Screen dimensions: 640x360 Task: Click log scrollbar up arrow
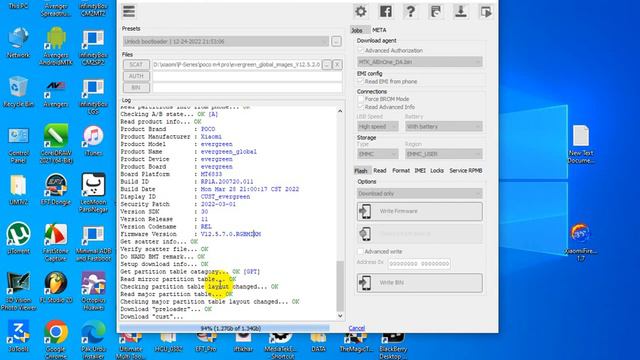(x=340, y=111)
